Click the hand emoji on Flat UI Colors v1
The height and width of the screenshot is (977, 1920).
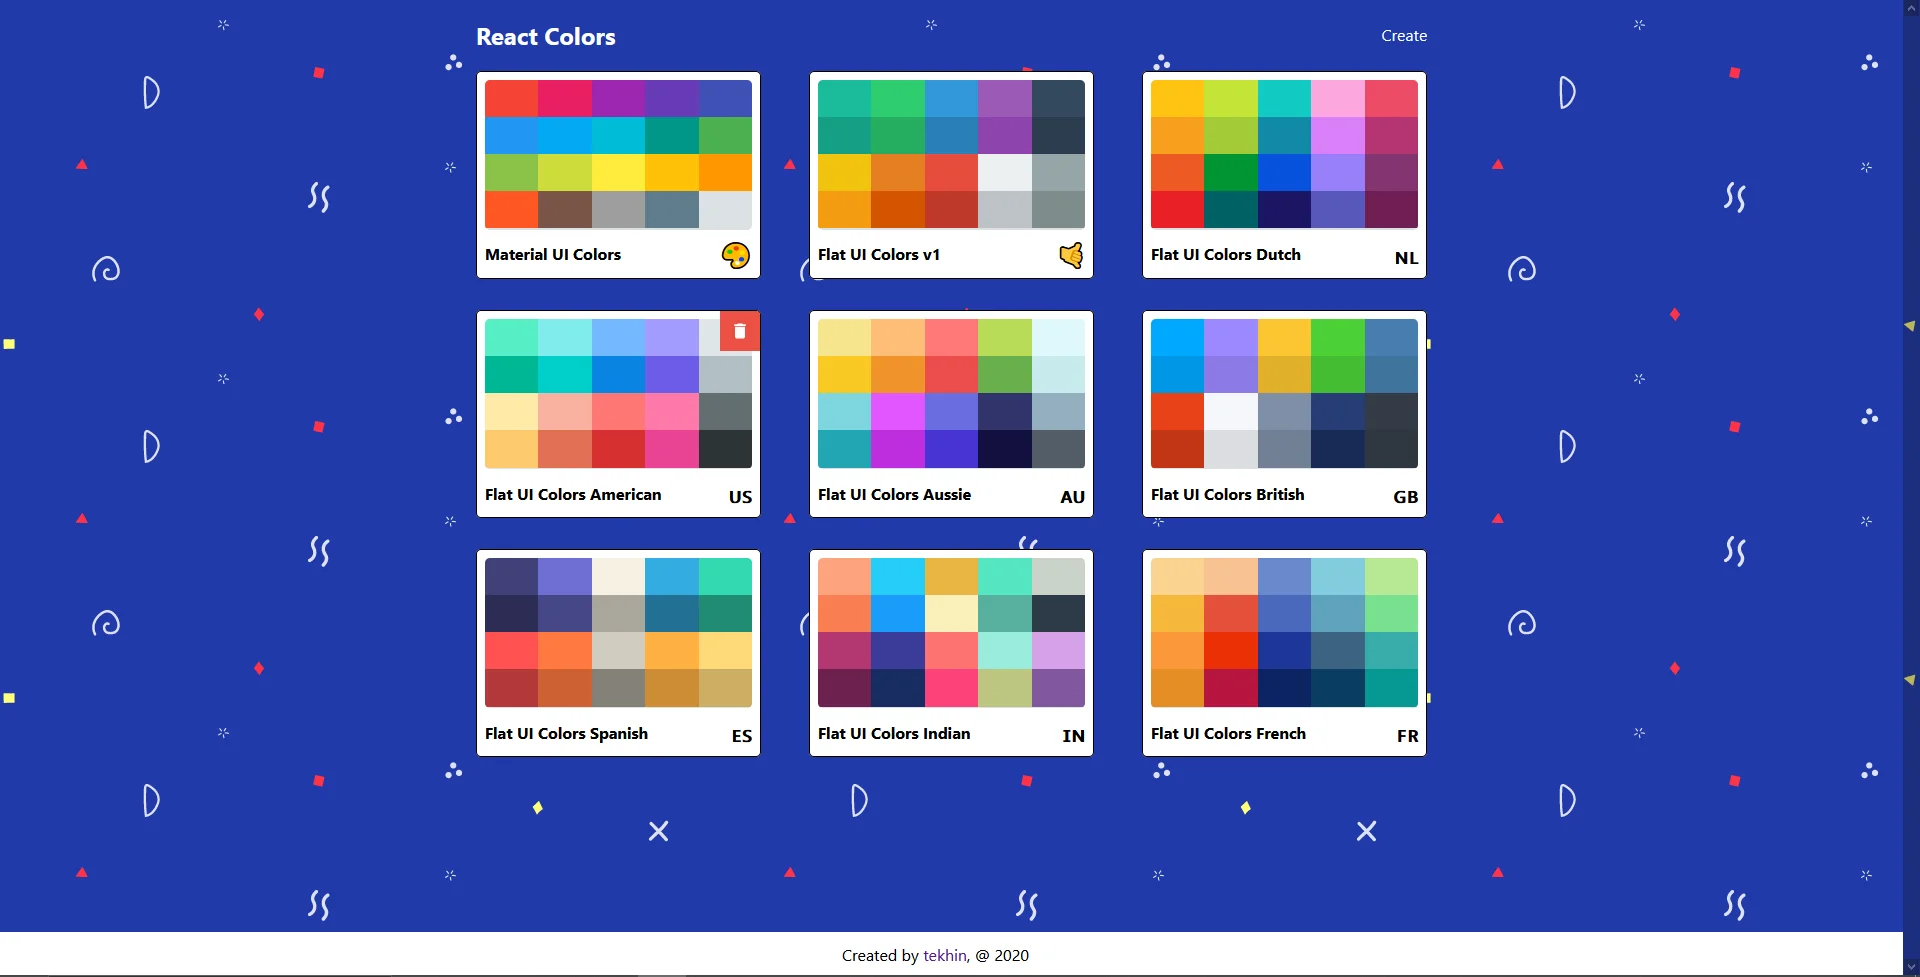pyautogui.click(x=1071, y=256)
